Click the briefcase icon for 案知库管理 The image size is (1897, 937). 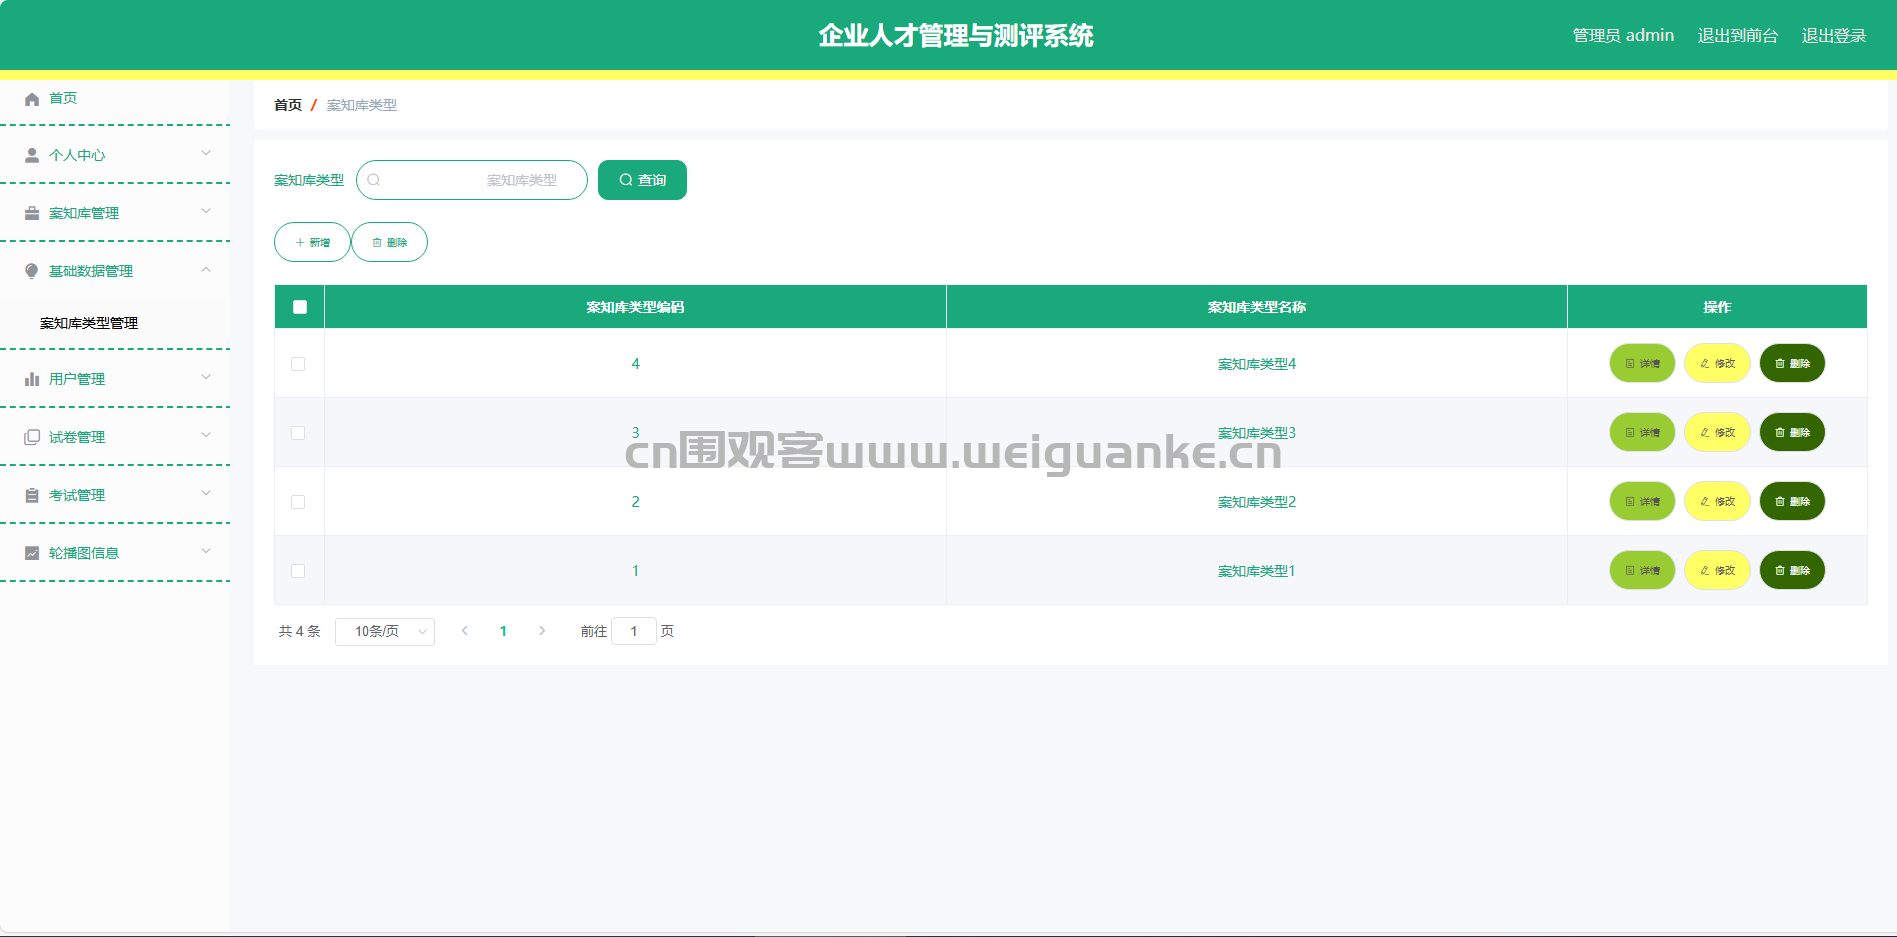coord(32,214)
